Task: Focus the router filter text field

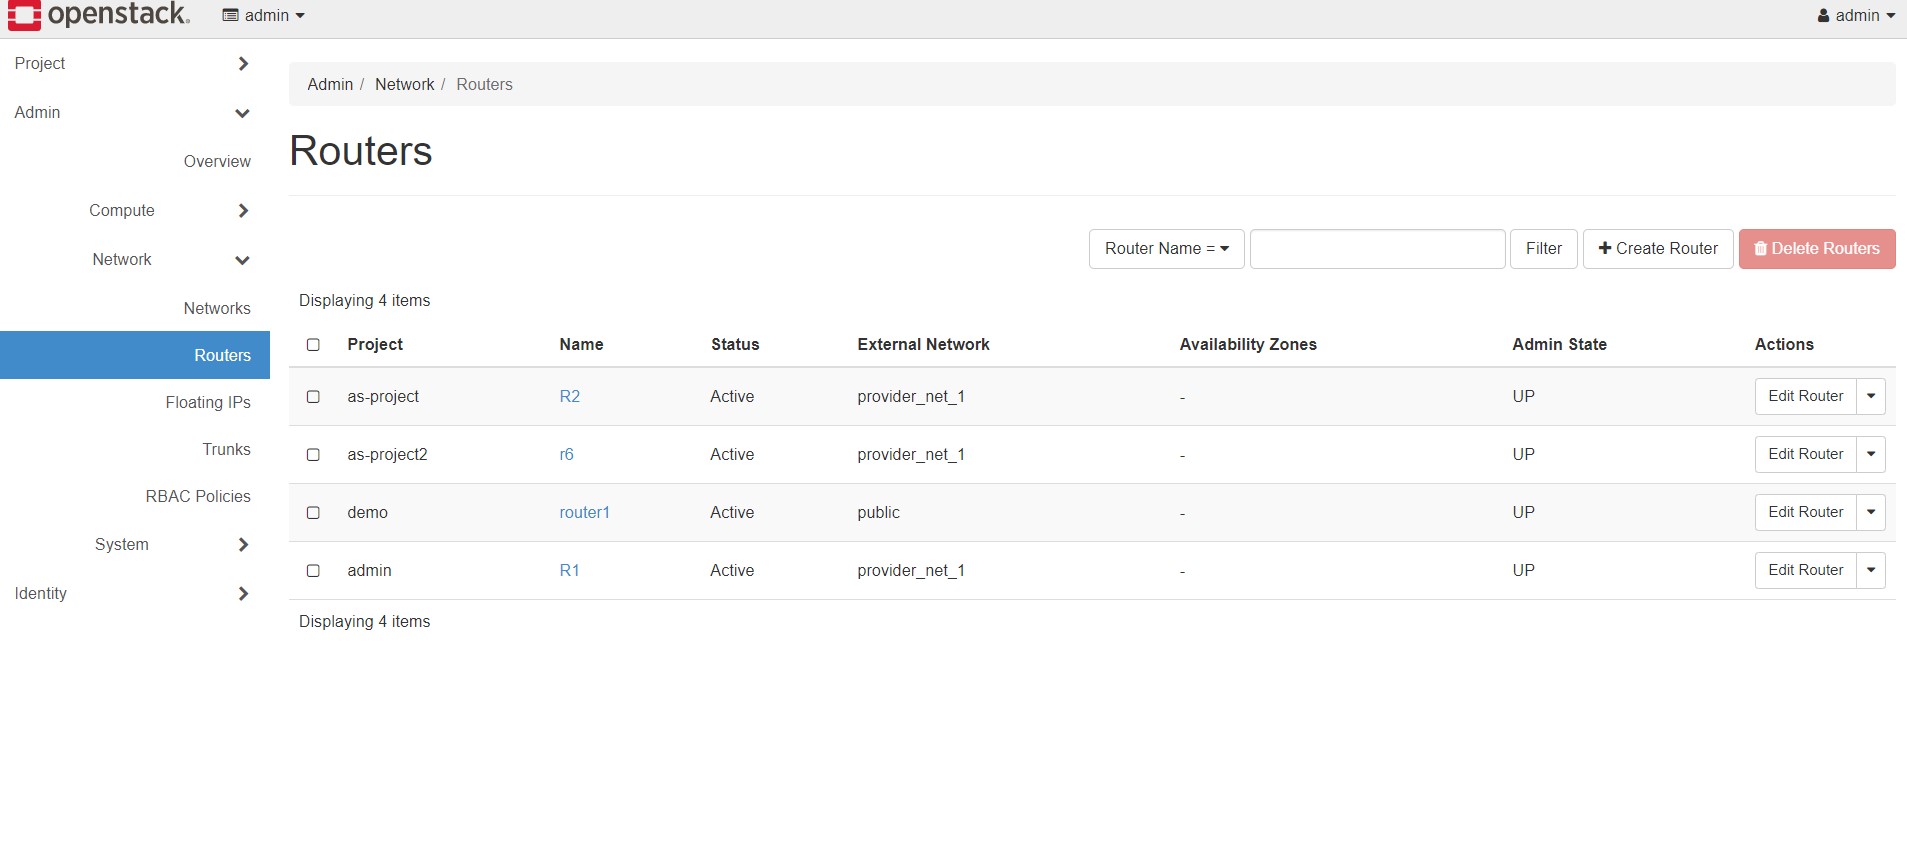Action: (x=1377, y=249)
